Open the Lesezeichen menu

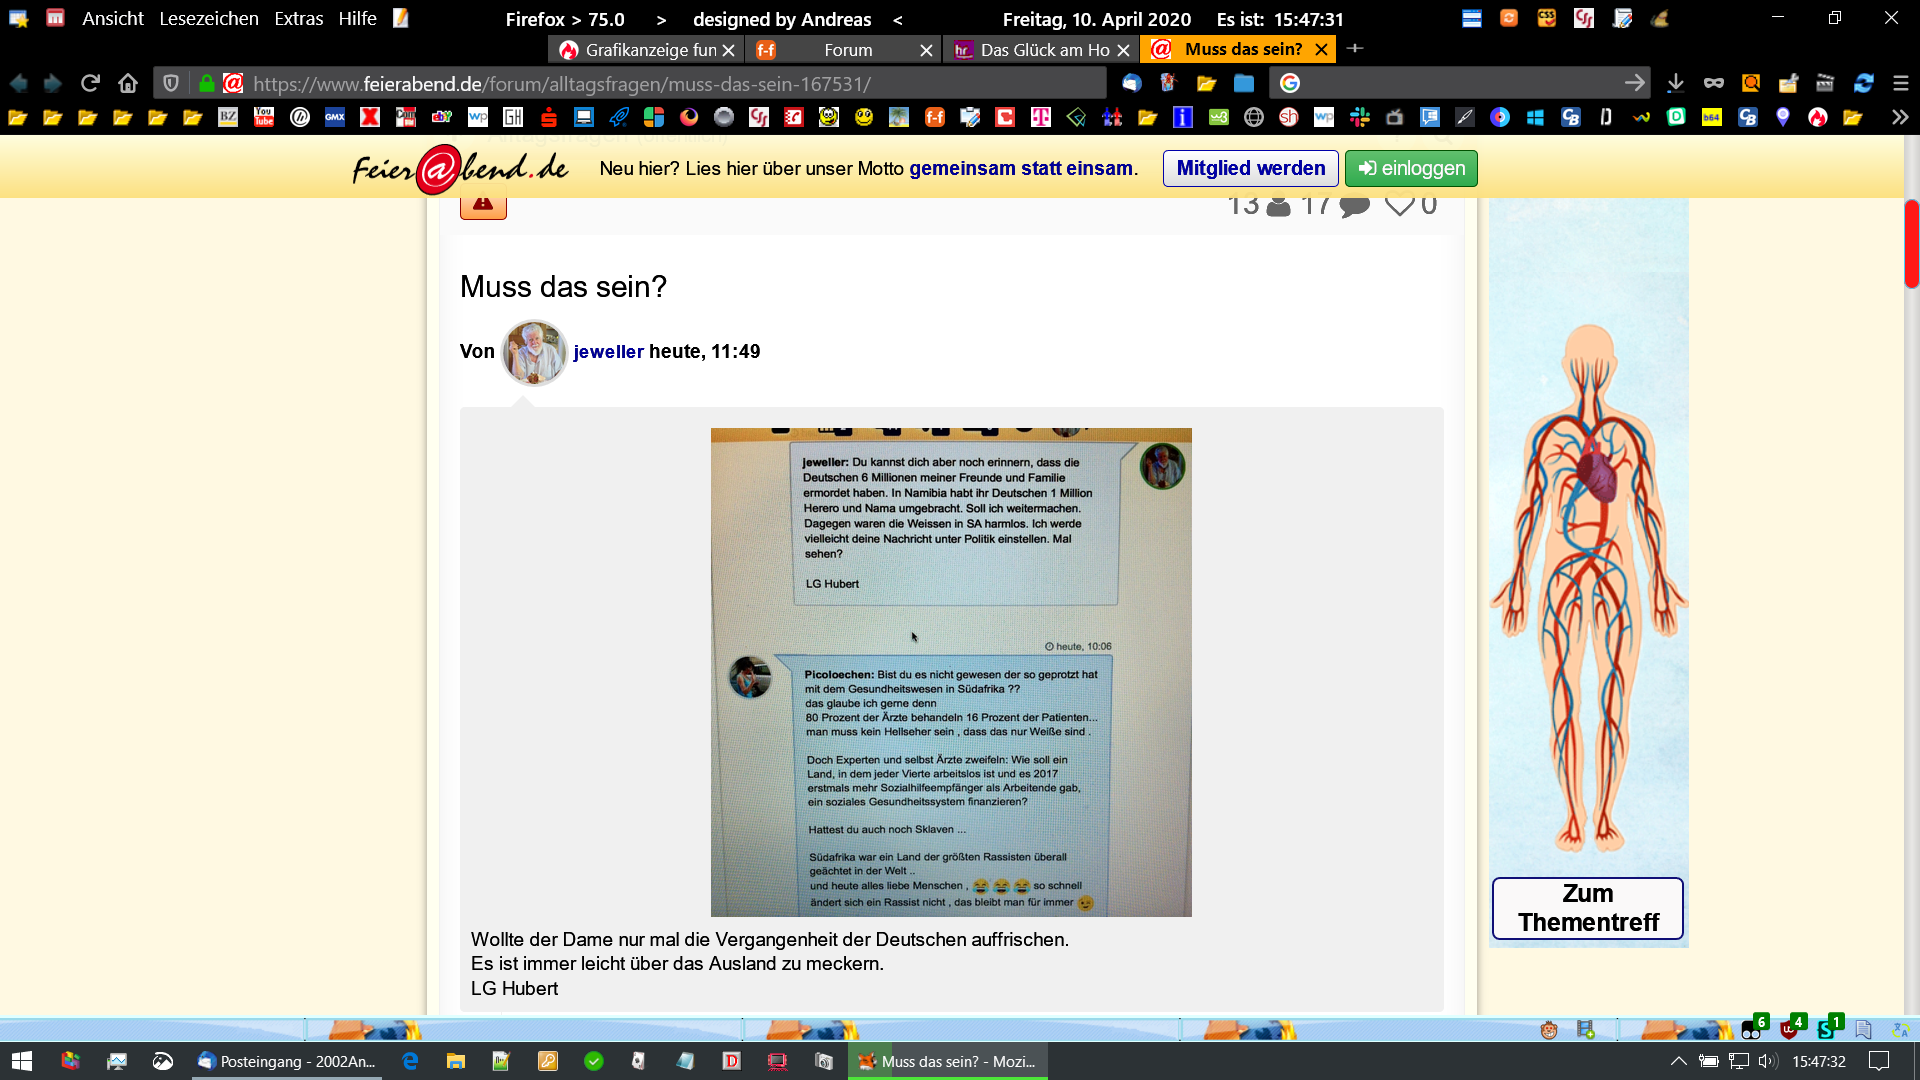(208, 18)
